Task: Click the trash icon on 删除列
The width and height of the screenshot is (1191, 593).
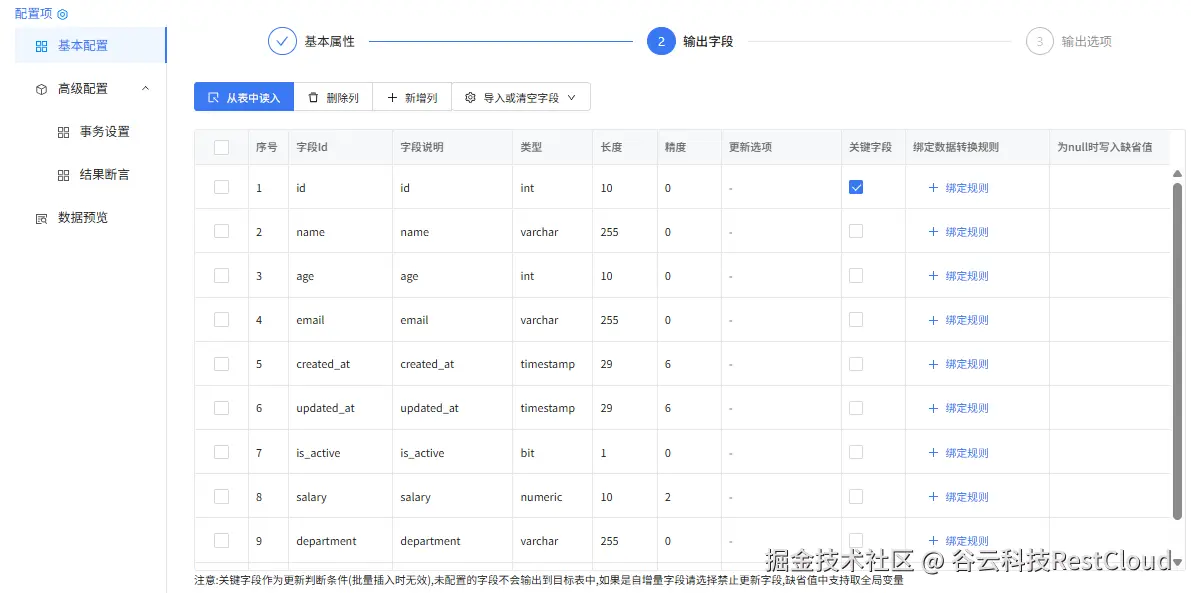Action: click(x=313, y=97)
